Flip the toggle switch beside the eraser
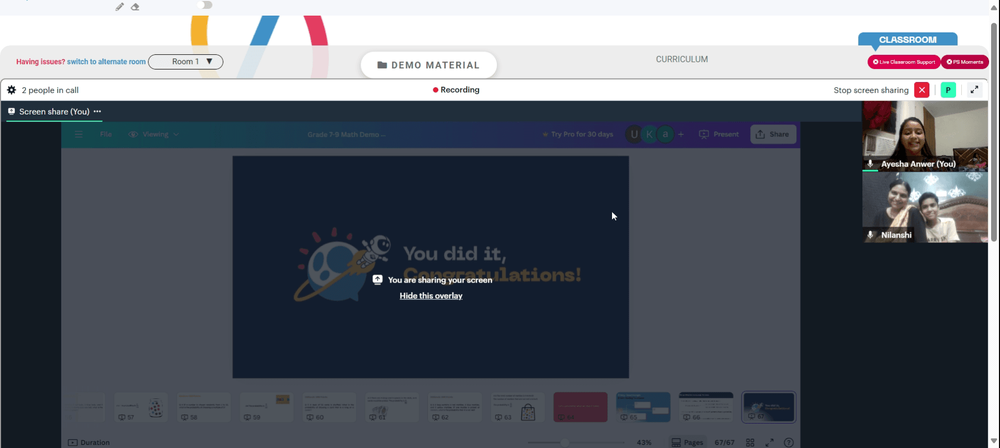 click(205, 5)
